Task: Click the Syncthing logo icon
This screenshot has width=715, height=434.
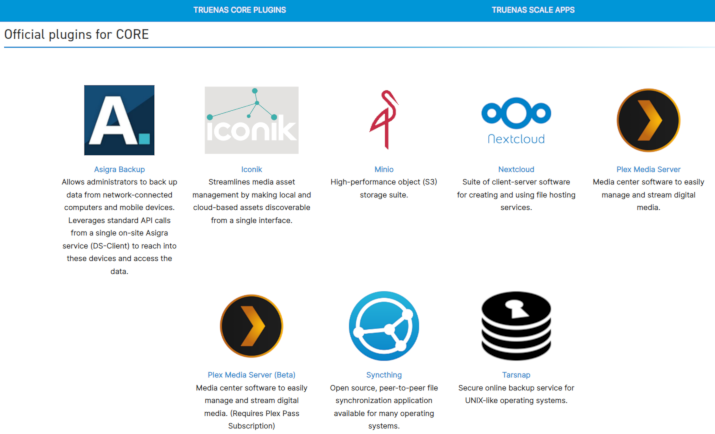Action: 384,326
